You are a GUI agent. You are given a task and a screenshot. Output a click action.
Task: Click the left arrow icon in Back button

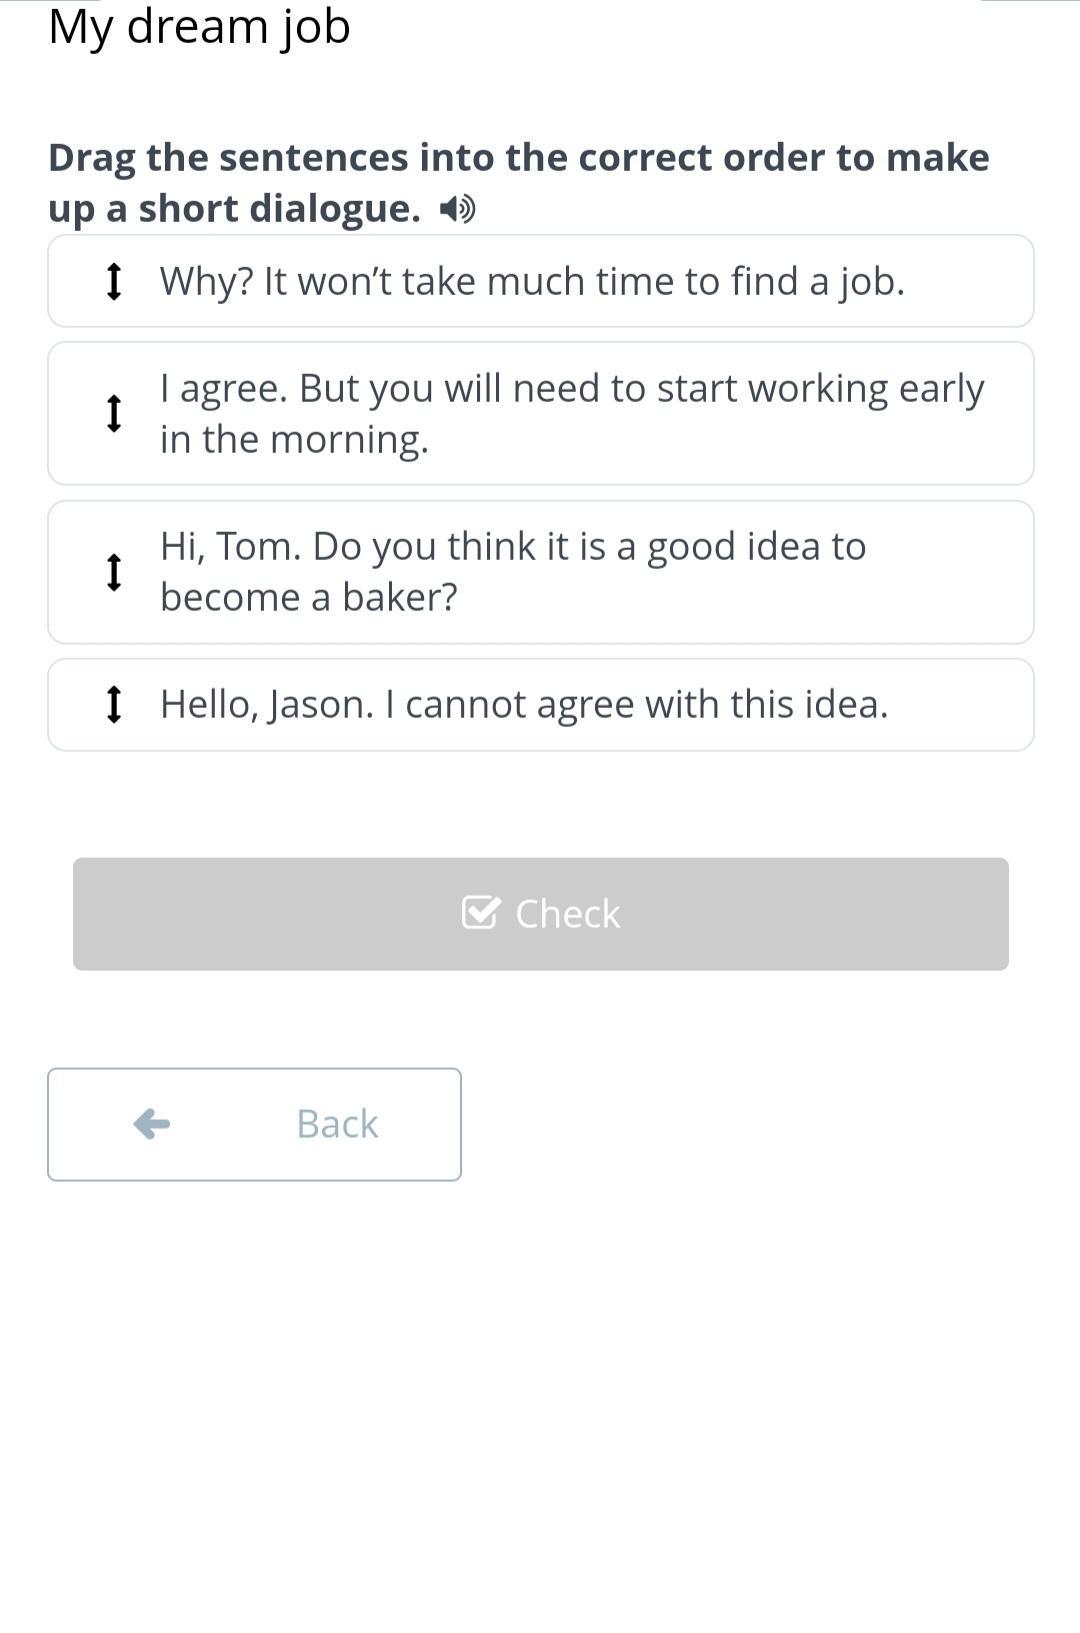152,1124
